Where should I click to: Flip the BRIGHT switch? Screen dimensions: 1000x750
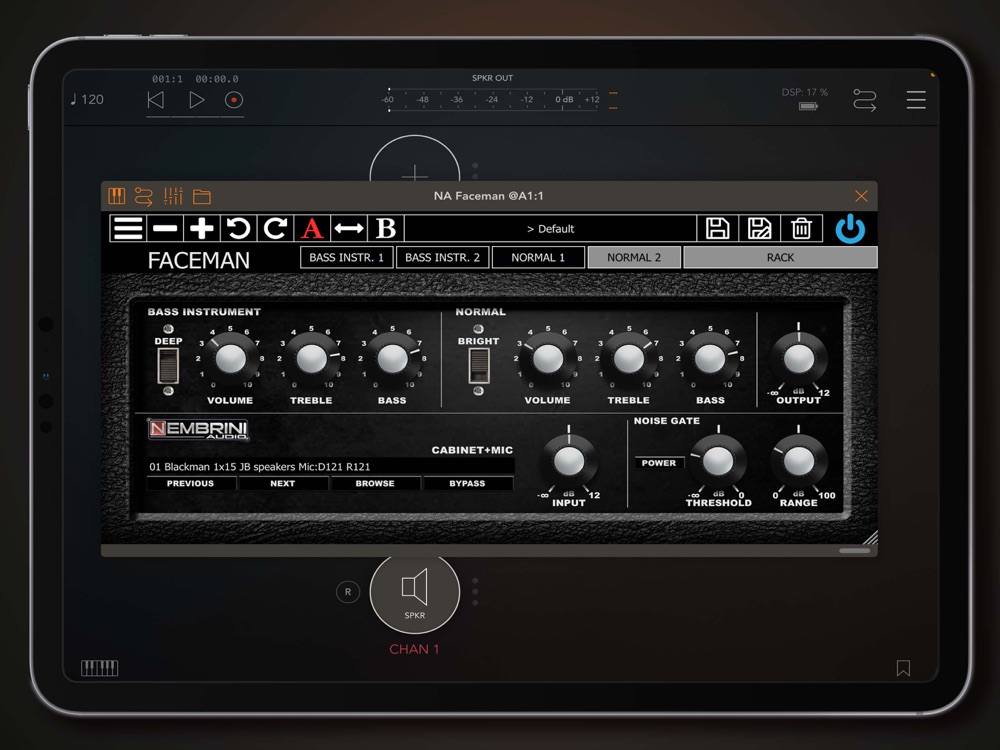point(478,366)
